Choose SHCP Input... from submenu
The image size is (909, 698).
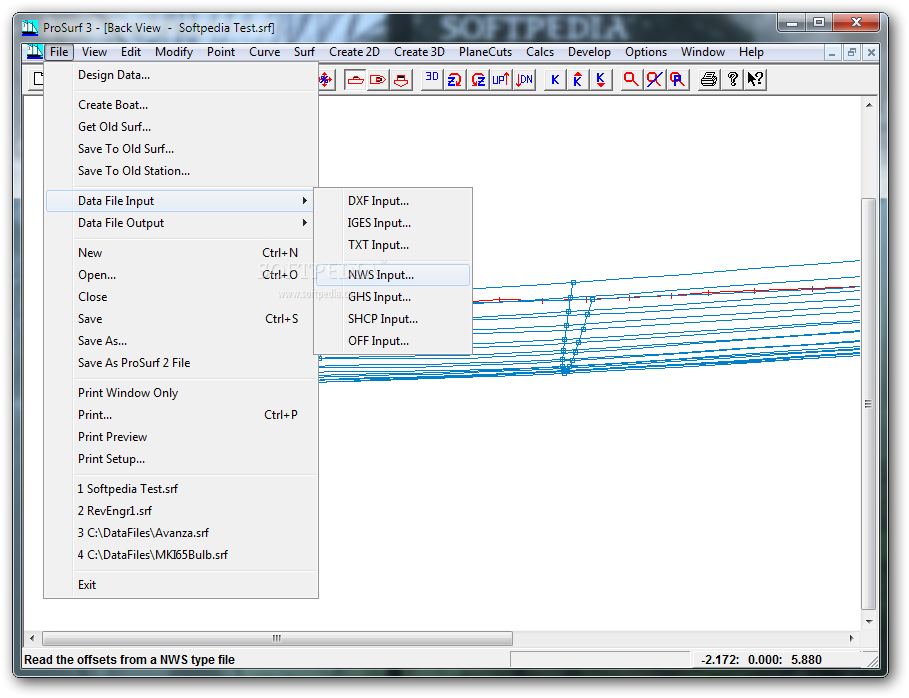click(393, 319)
